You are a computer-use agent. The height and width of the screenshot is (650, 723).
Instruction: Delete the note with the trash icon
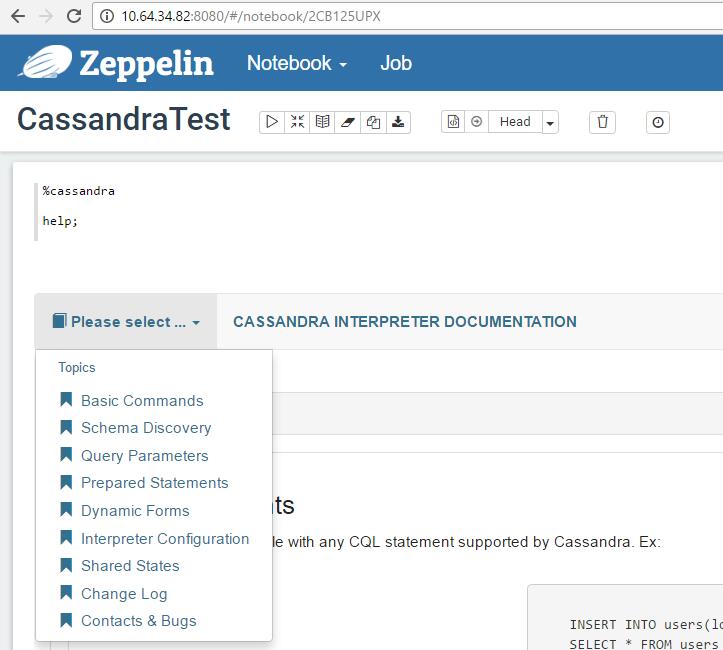602,122
